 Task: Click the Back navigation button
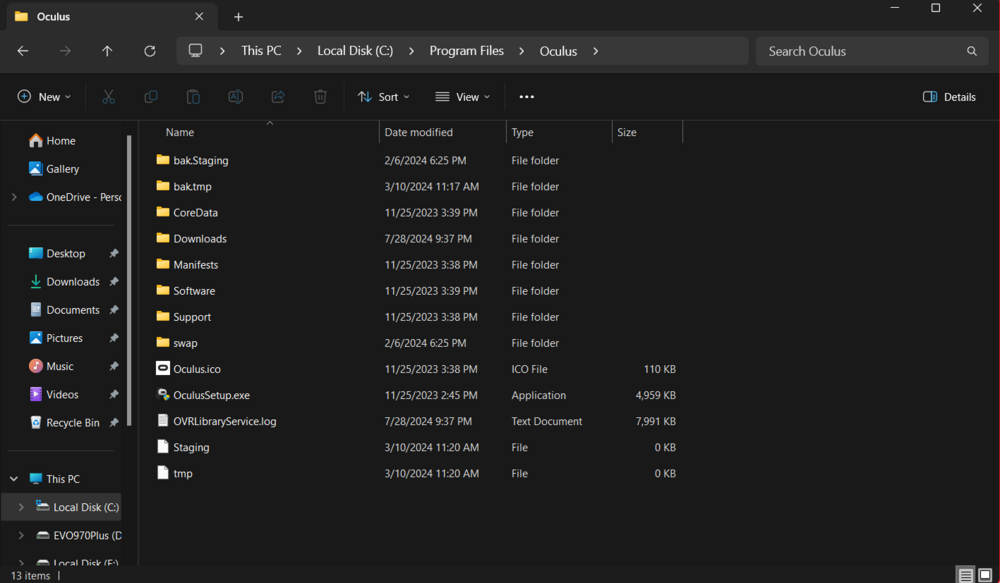[x=22, y=50]
